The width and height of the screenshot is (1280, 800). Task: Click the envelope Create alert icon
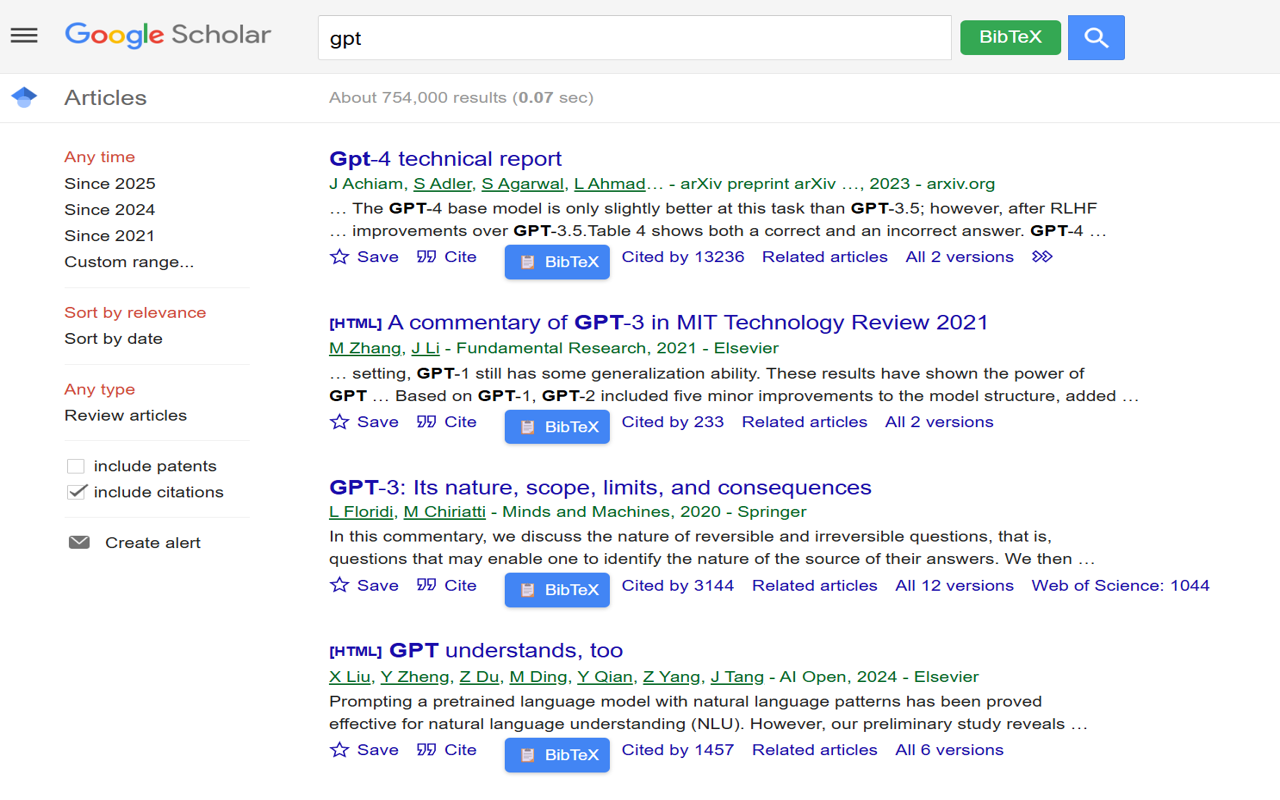[79, 543]
